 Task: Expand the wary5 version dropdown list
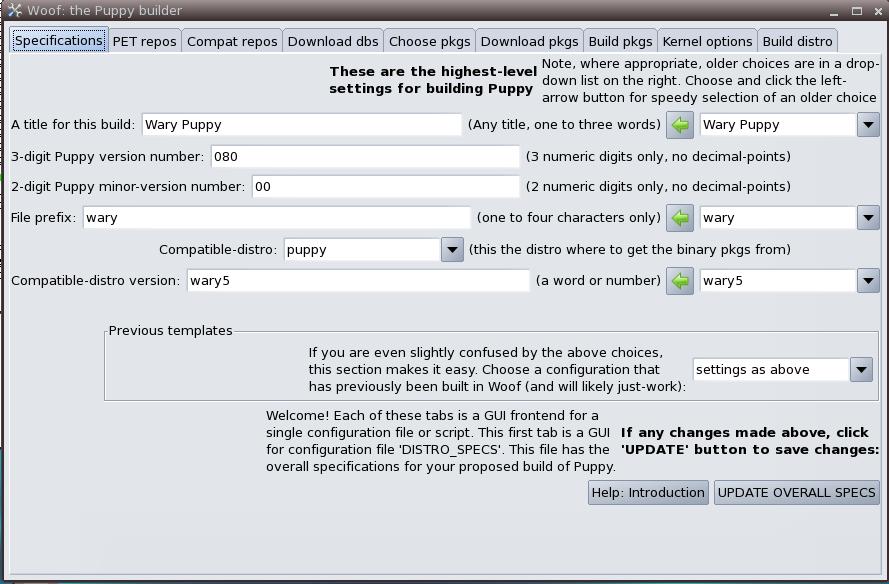coord(867,281)
